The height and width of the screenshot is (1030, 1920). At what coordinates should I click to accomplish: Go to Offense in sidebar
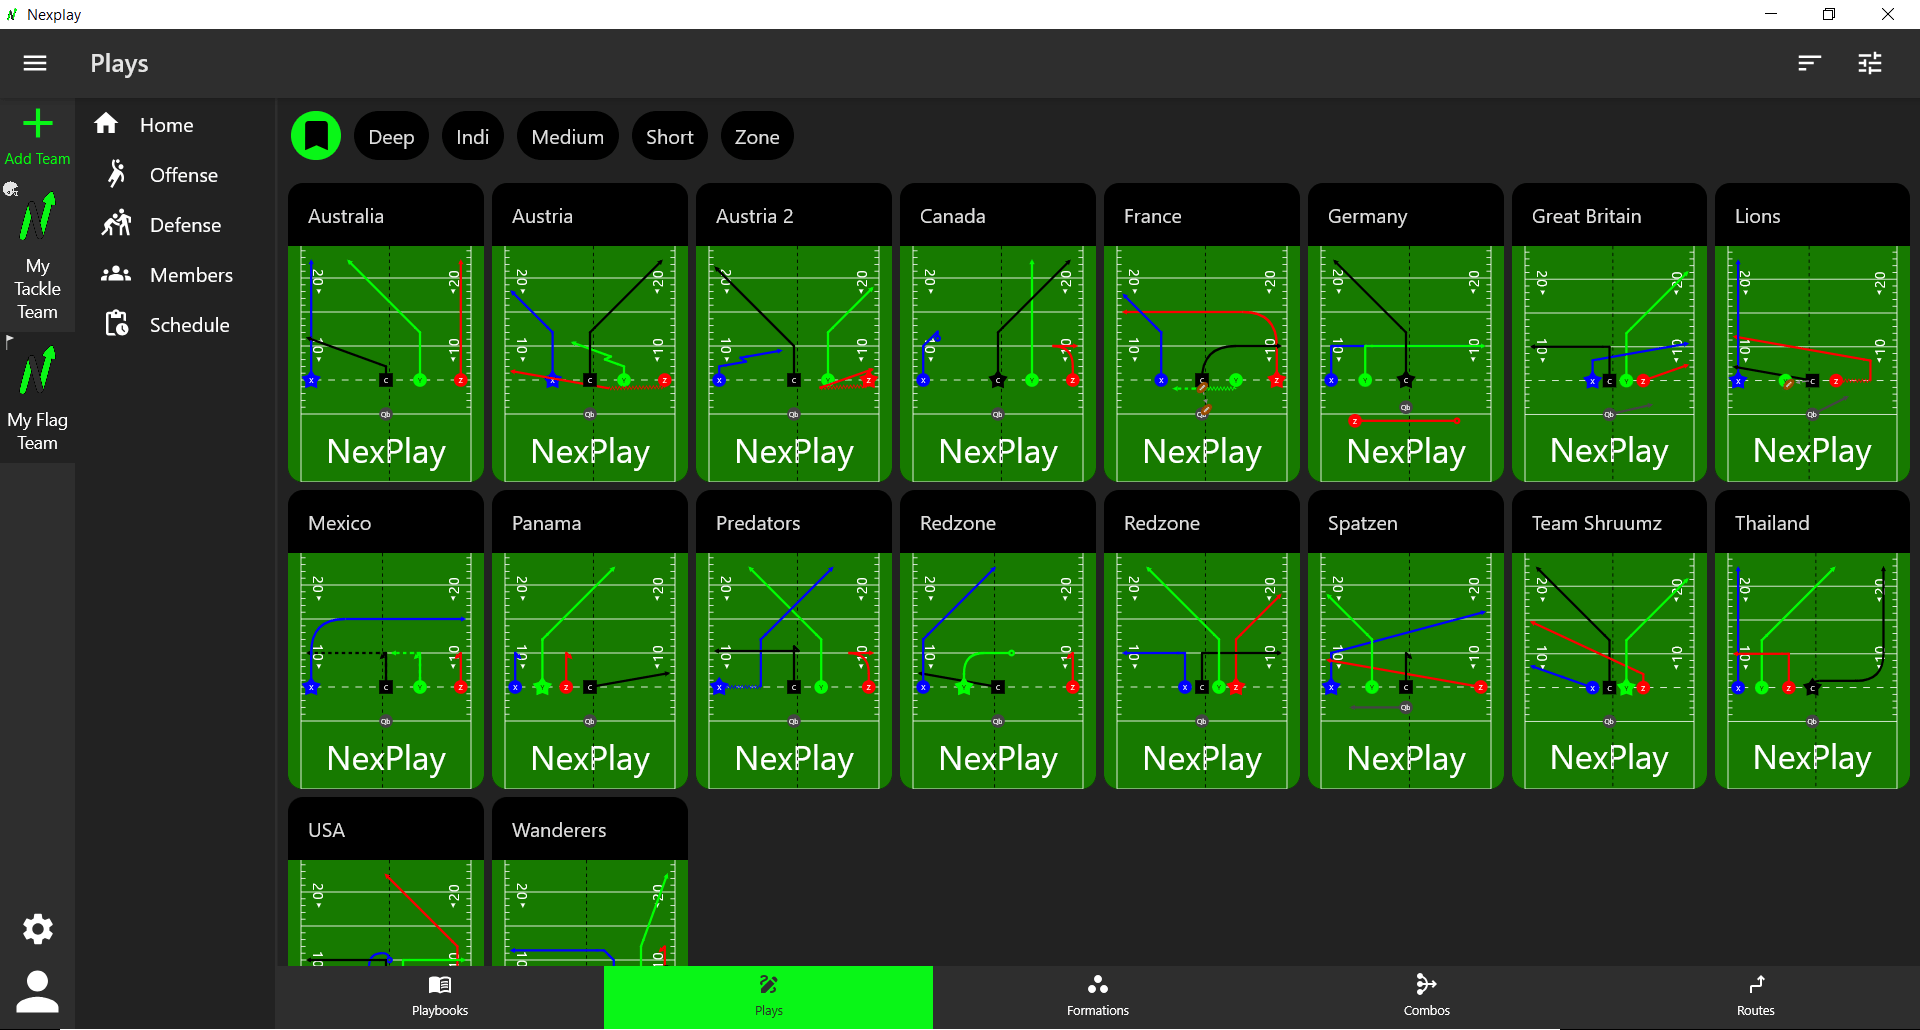pyautogui.click(x=183, y=175)
